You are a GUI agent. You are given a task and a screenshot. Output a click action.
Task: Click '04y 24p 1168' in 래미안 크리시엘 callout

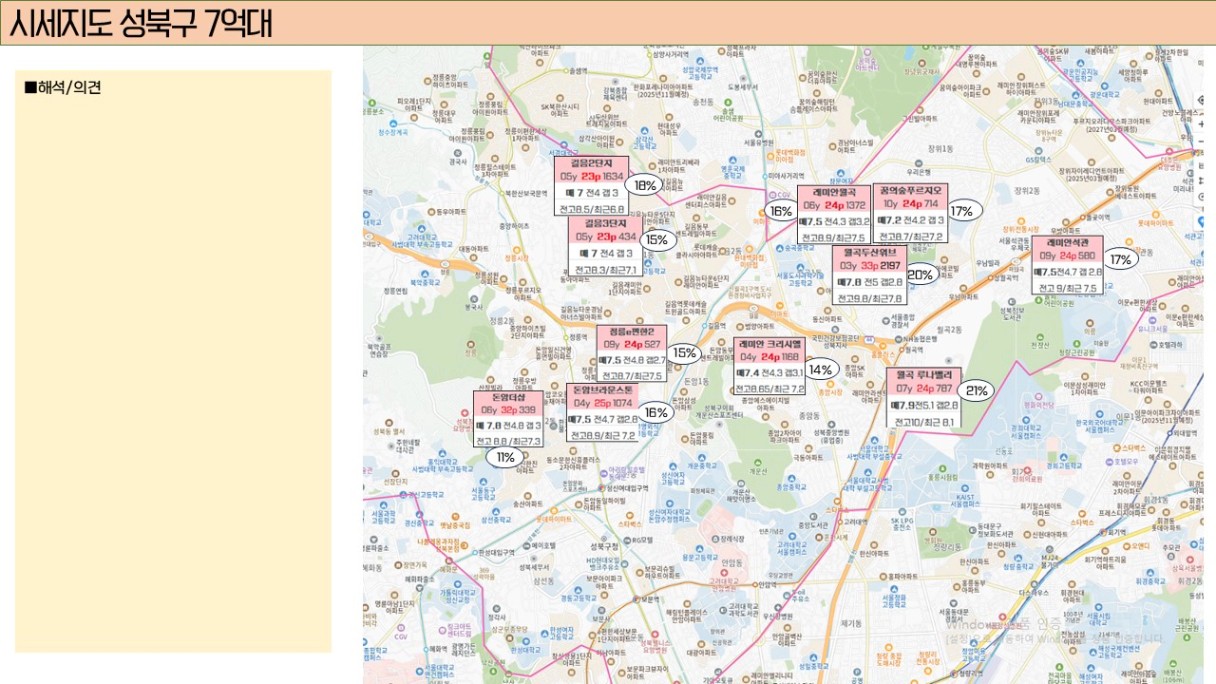[x=770, y=356]
